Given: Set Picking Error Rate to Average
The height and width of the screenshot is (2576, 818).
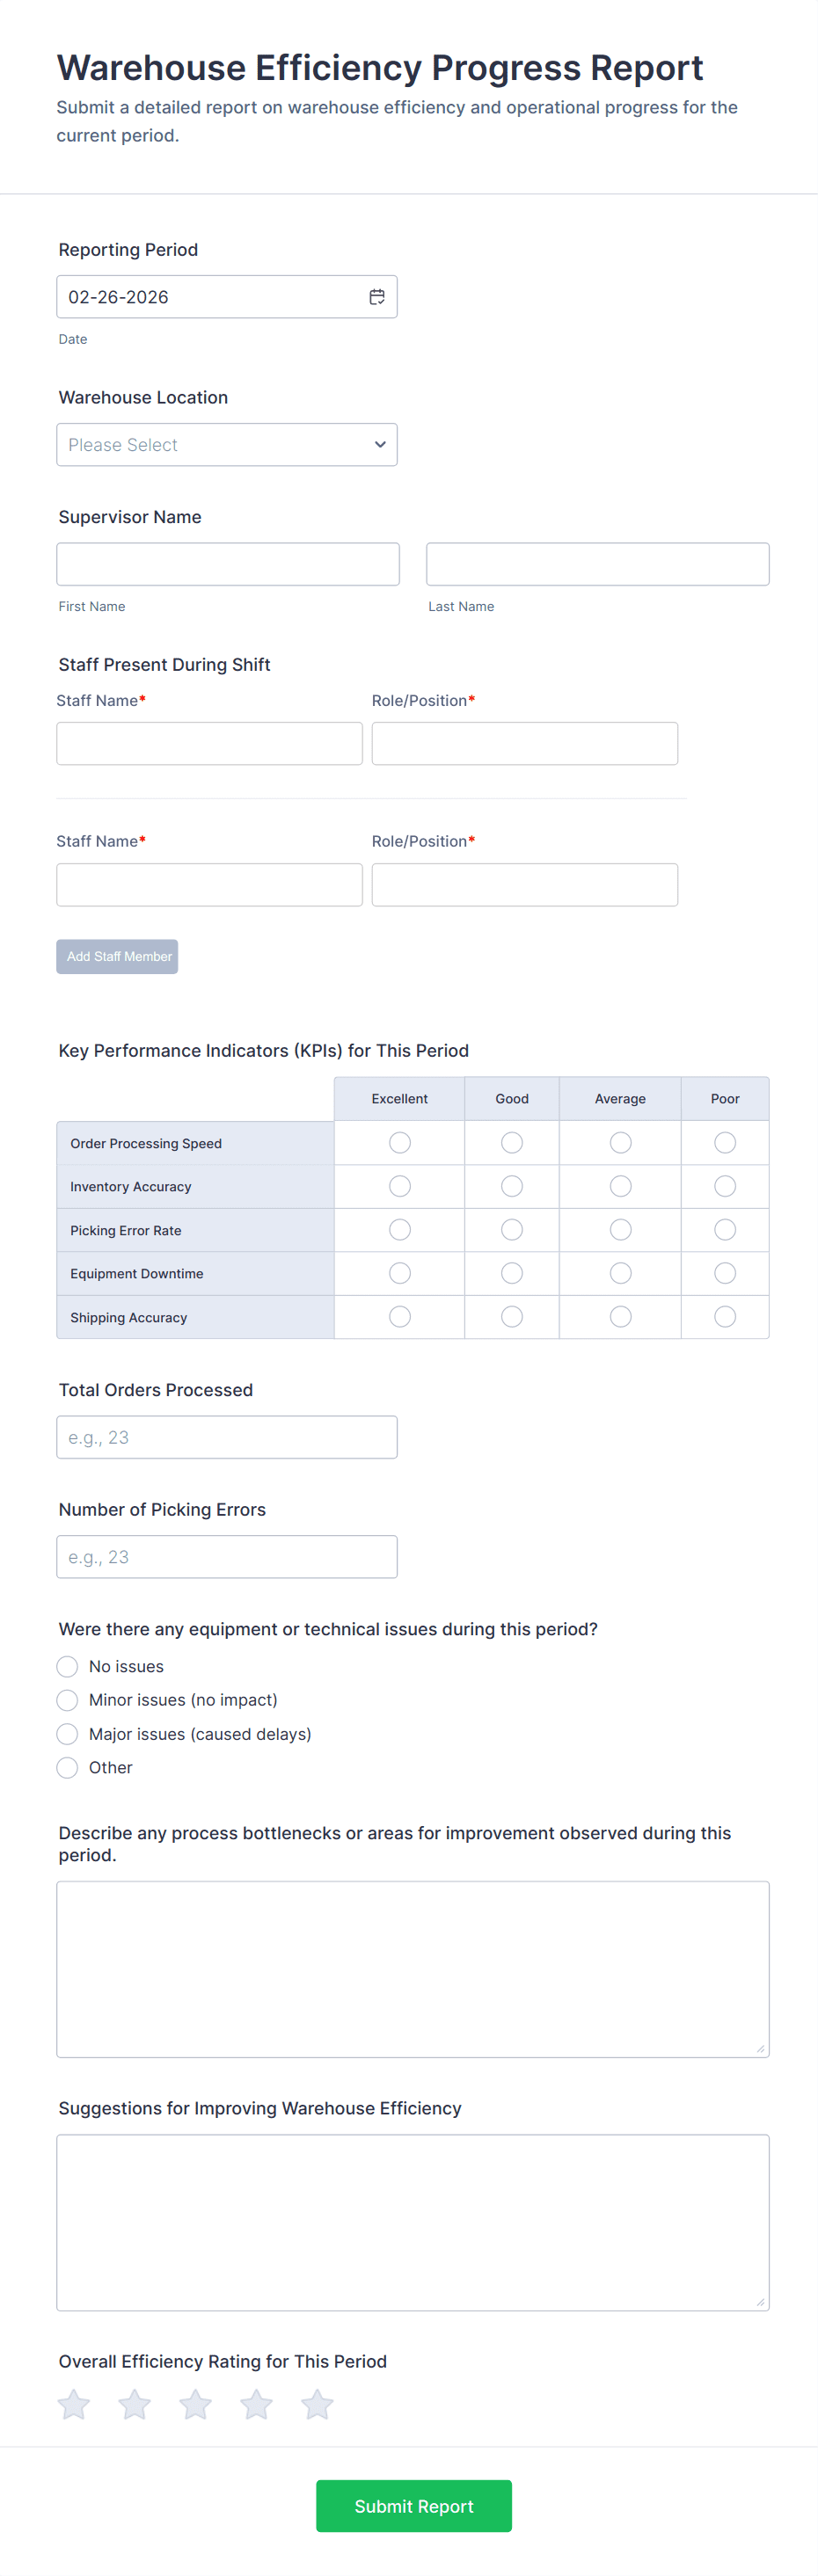Looking at the screenshot, I should point(620,1230).
